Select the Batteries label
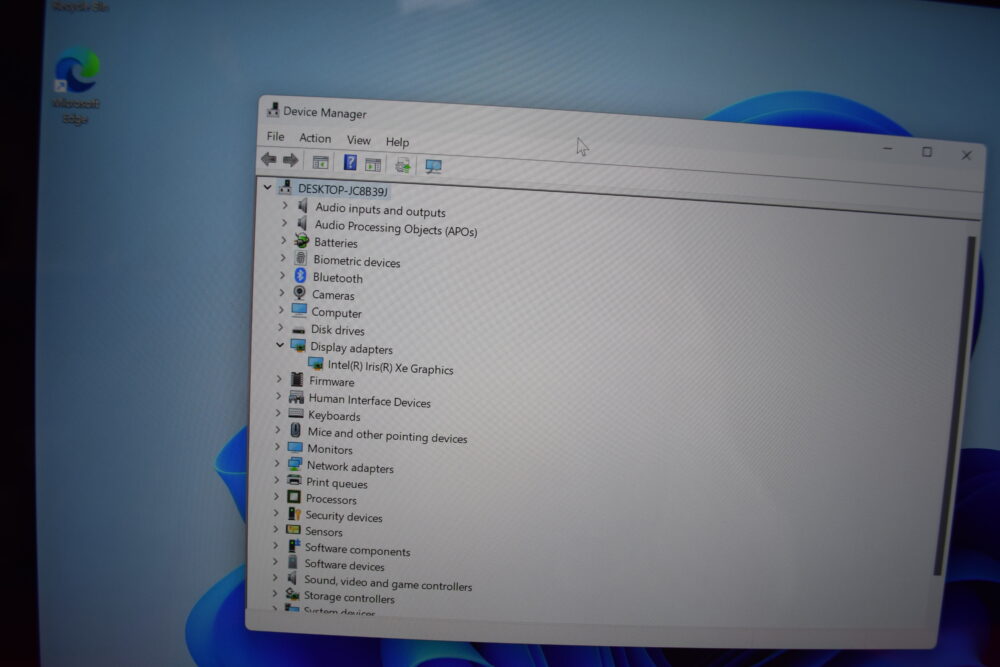 coord(335,243)
